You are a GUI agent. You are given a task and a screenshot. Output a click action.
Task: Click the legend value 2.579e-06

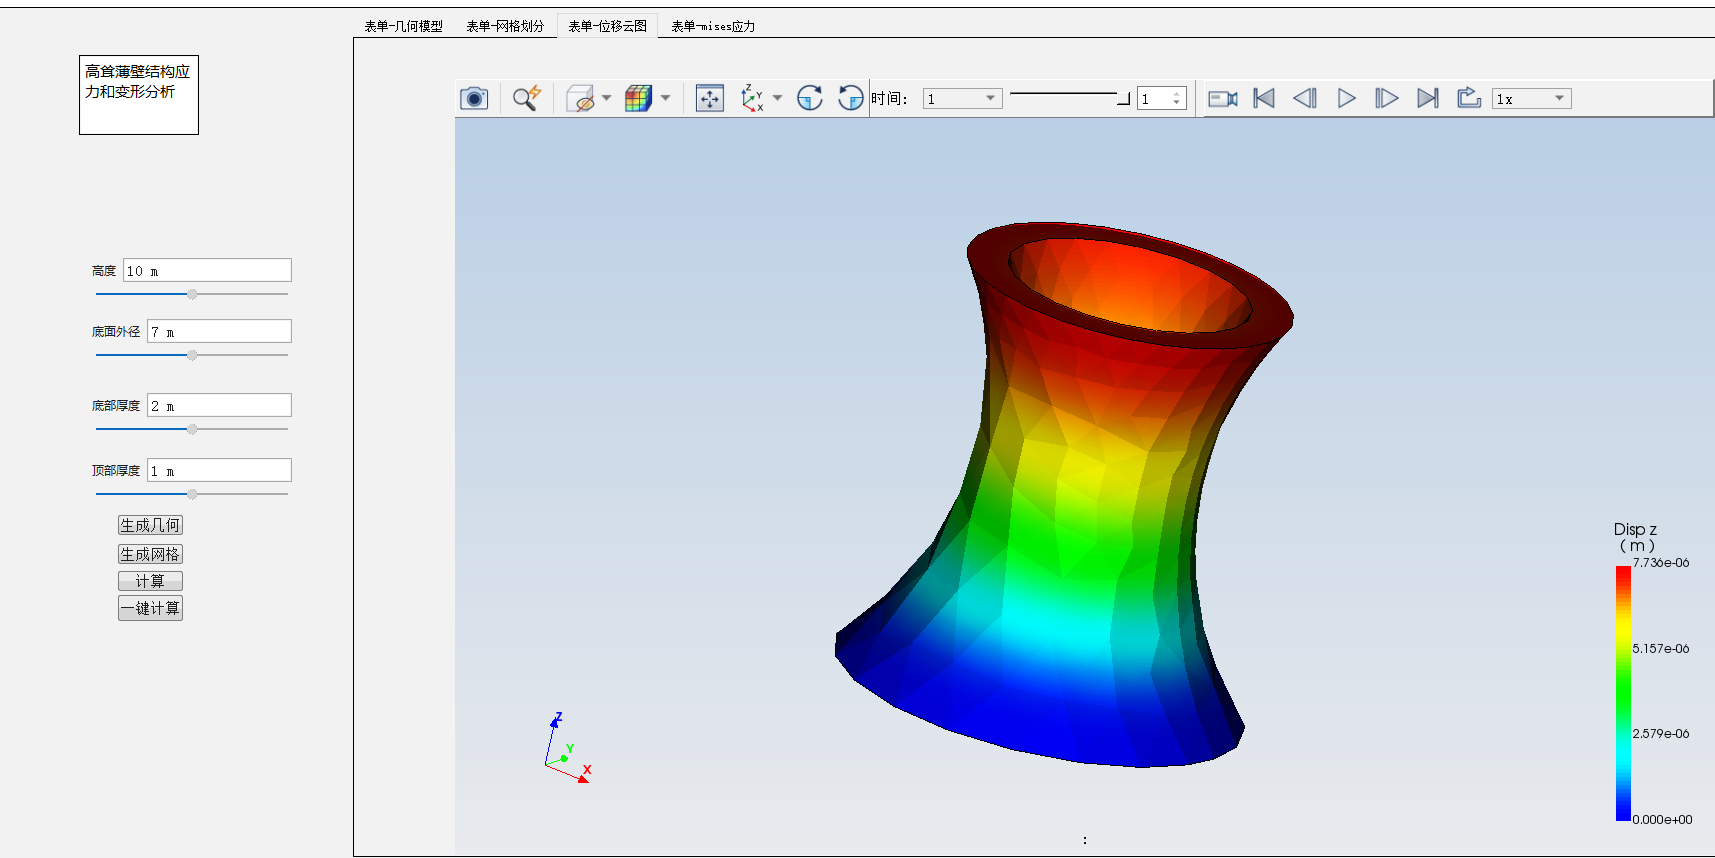pyautogui.click(x=1661, y=734)
